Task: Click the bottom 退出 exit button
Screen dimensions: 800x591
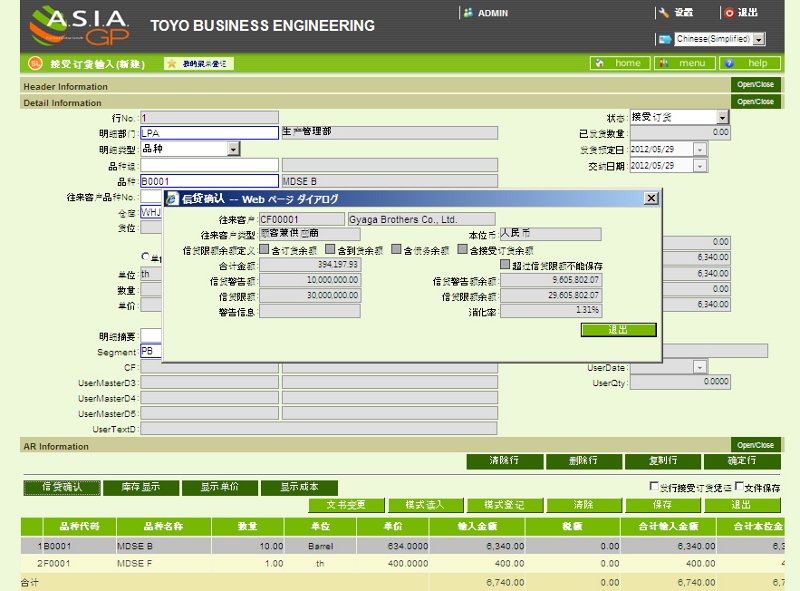Action: (x=742, y=505)
